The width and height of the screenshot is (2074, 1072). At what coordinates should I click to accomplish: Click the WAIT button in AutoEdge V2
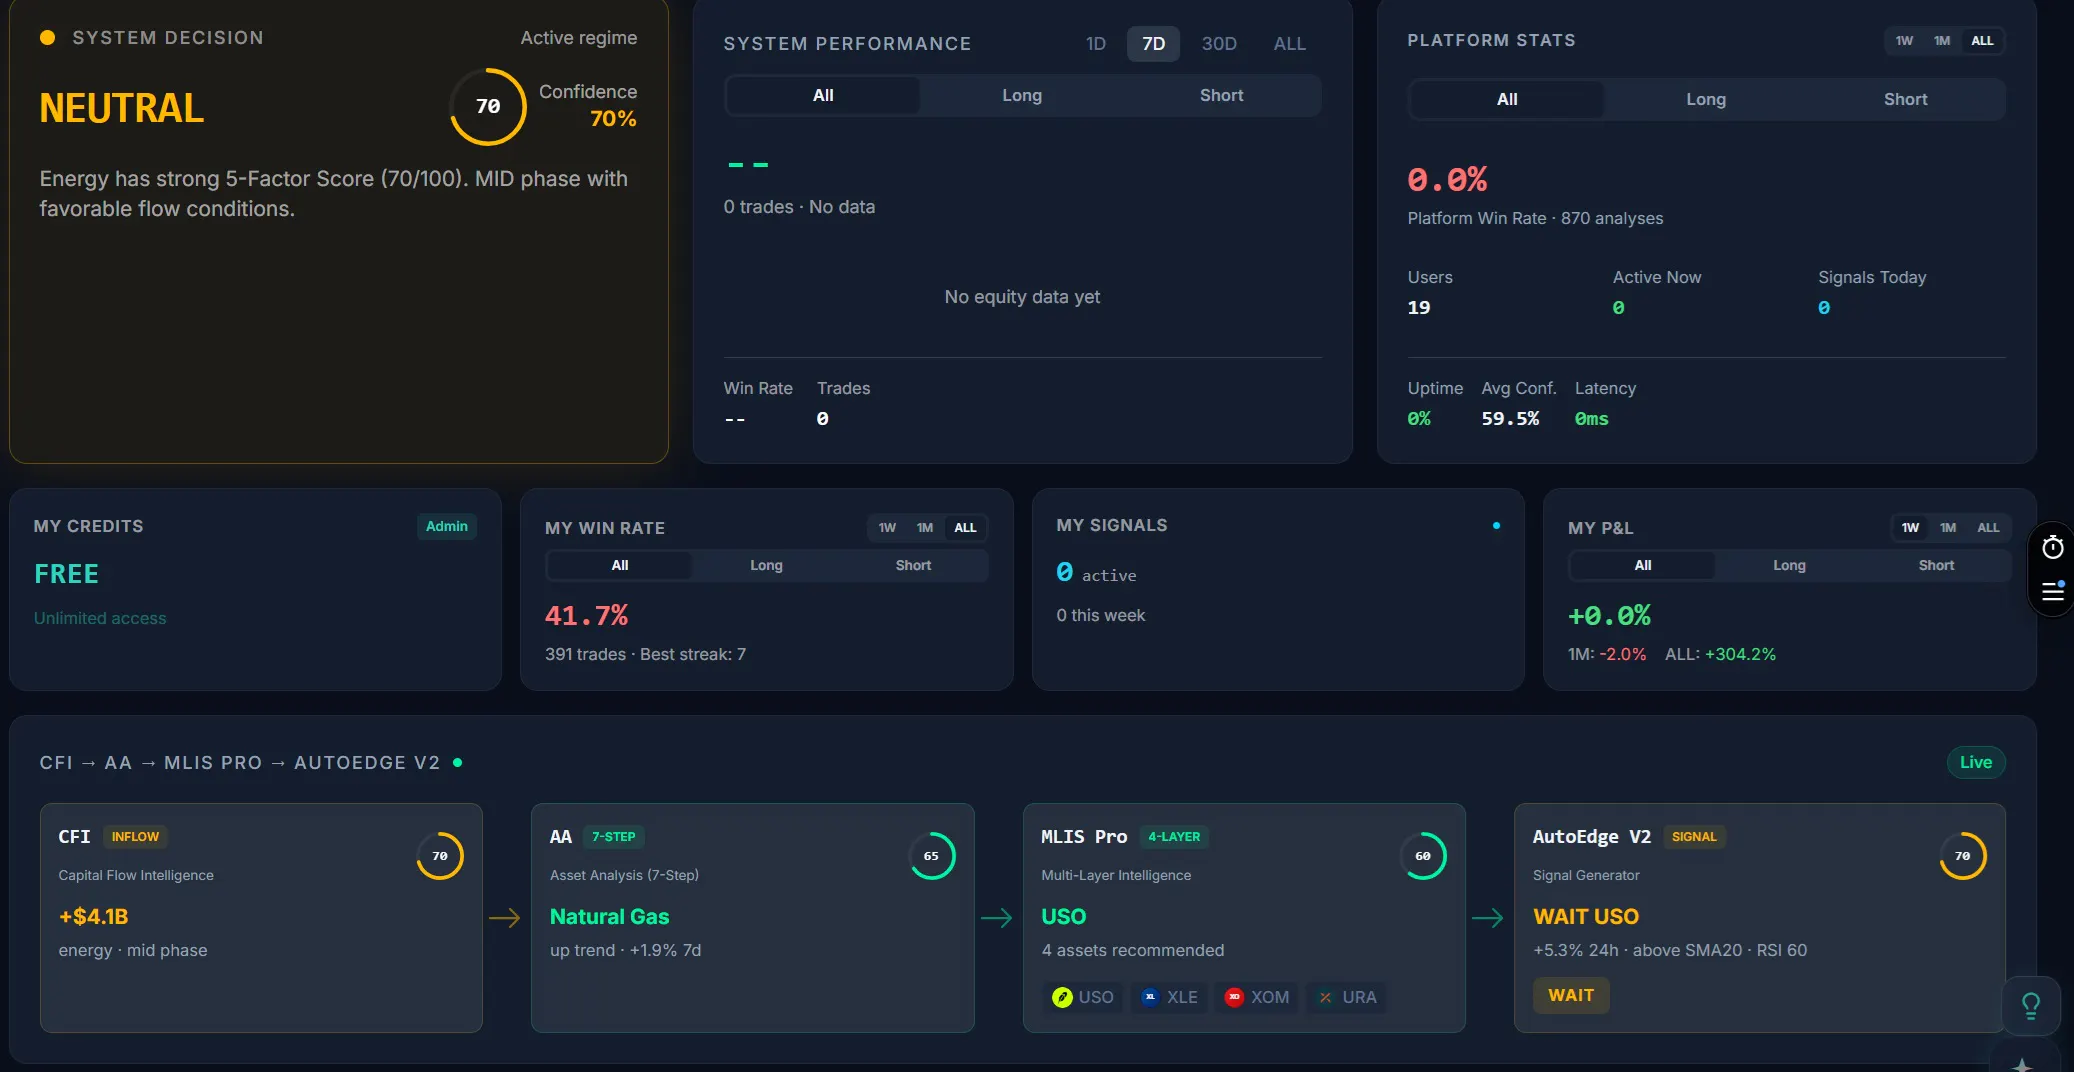click(x=1571, y=996)
